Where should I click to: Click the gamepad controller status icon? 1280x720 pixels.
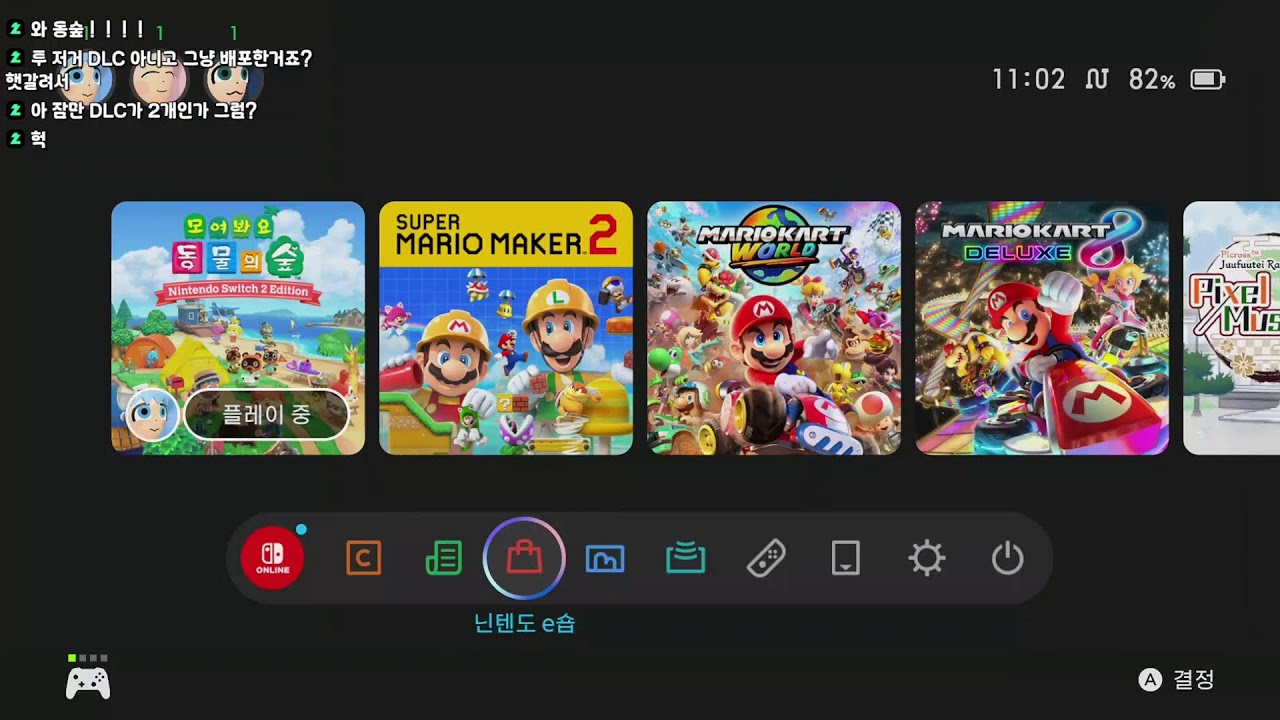[x=88, y=683]
